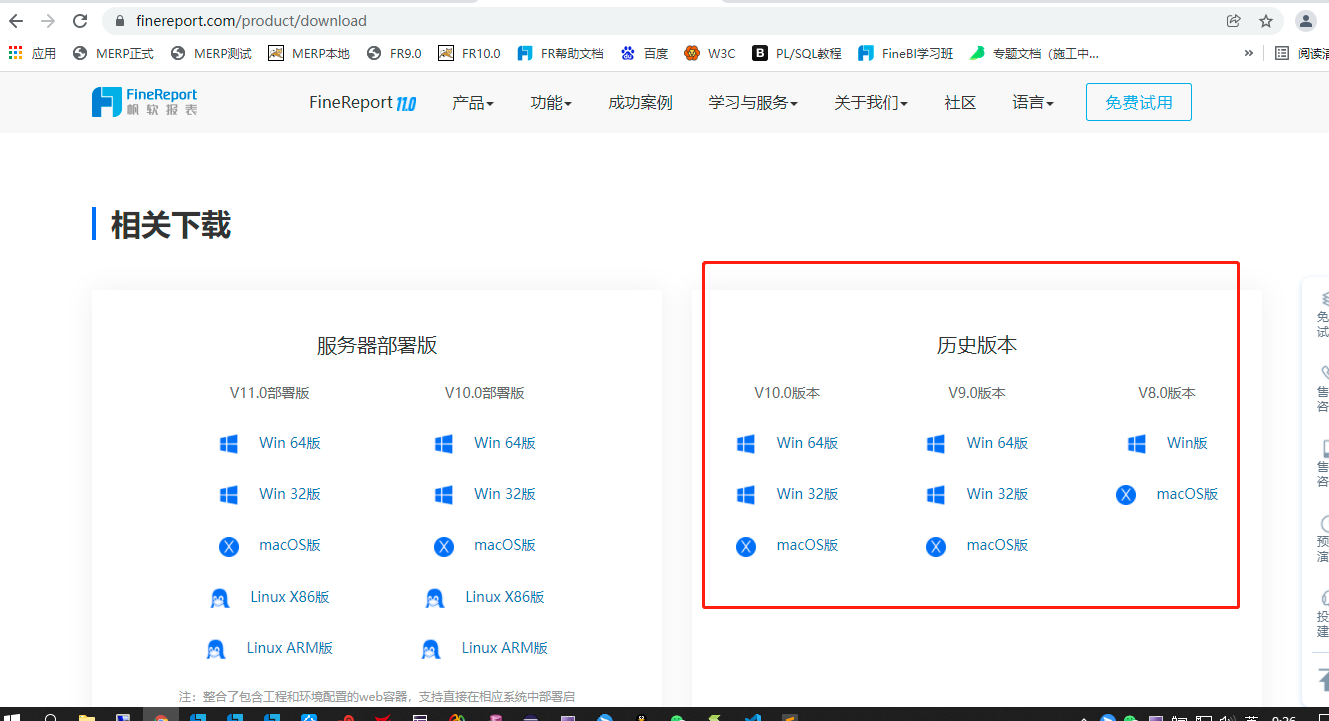The image size is (1329, 721).
Task: Click the 免费试用 button
Action: tap(1139, 102)
